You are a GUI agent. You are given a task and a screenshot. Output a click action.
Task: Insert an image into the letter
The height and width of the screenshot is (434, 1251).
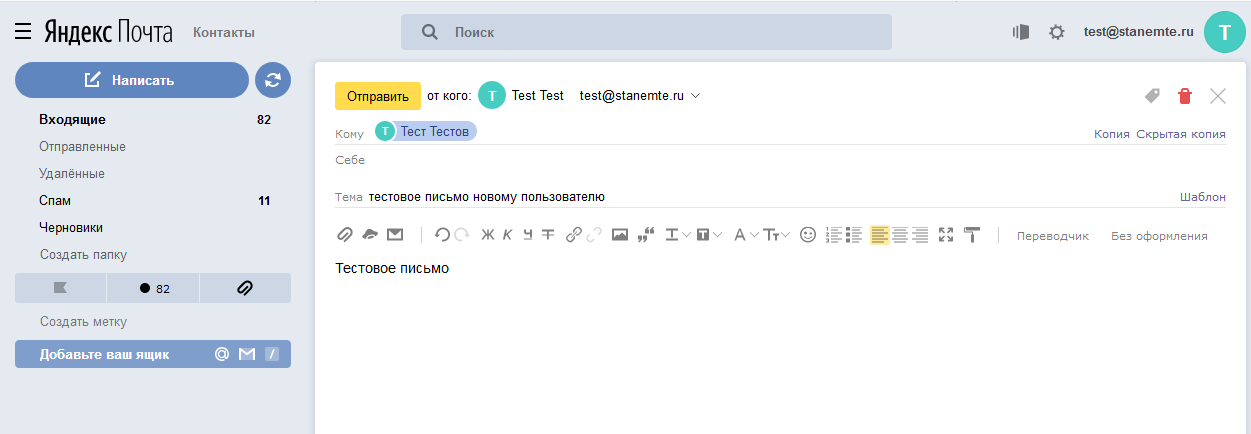coord(620,235)
